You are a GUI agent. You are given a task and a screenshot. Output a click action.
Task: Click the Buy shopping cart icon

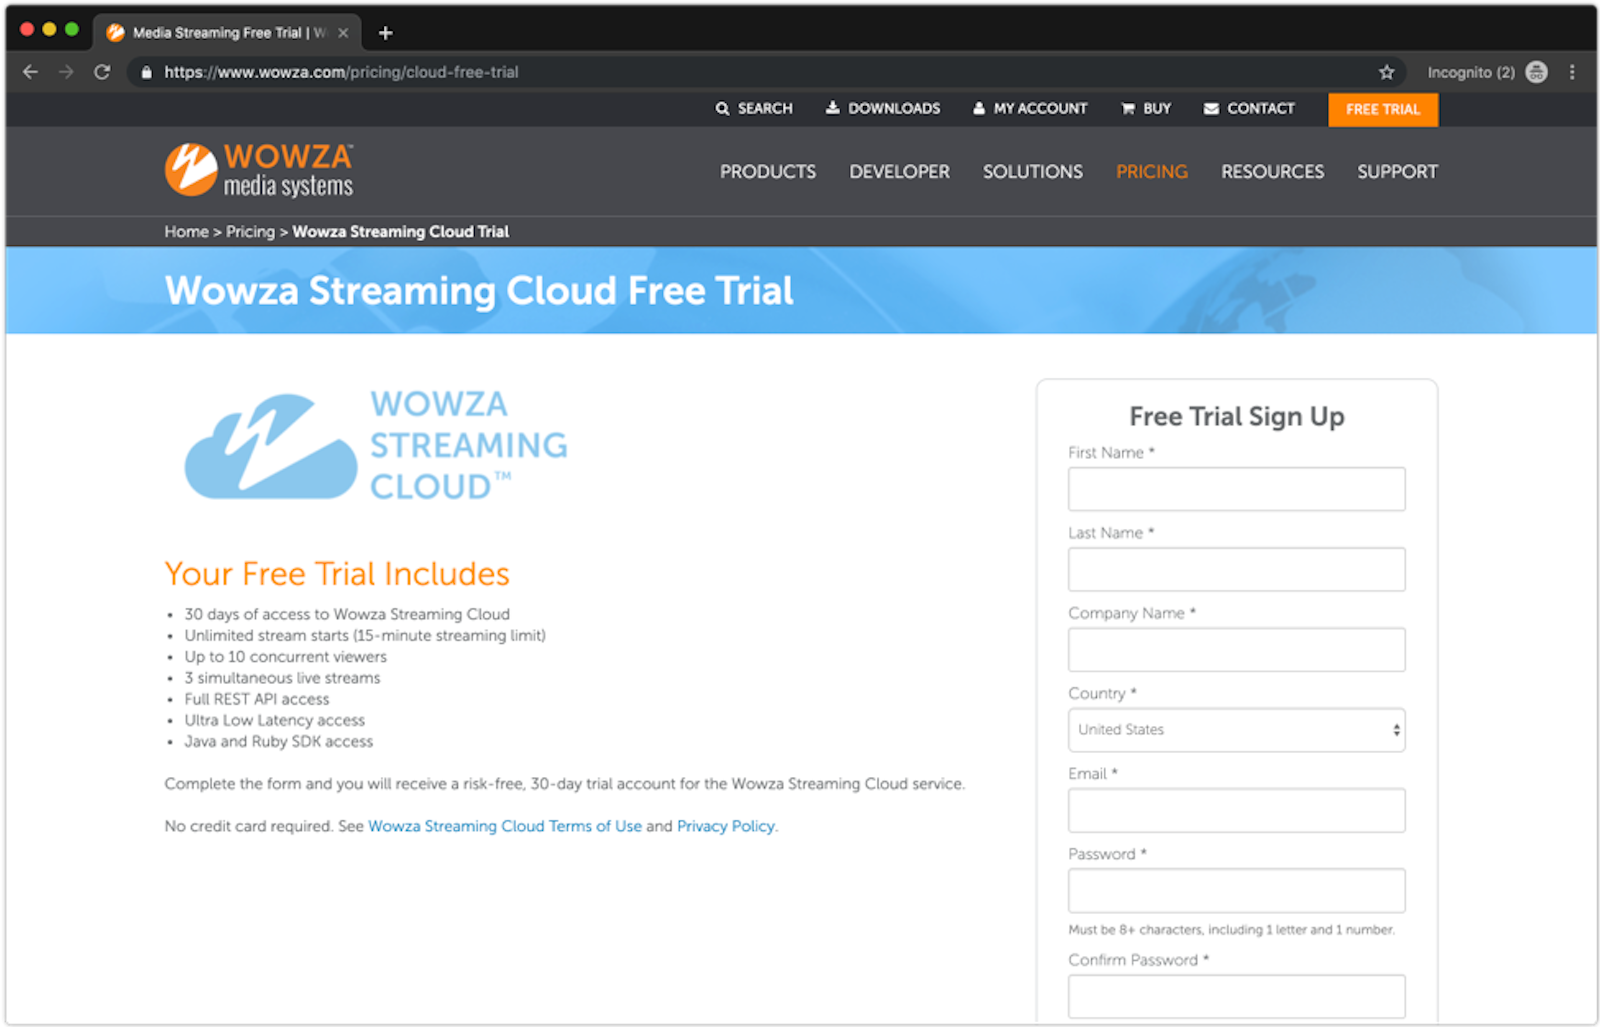click(x=1127, y=108)
